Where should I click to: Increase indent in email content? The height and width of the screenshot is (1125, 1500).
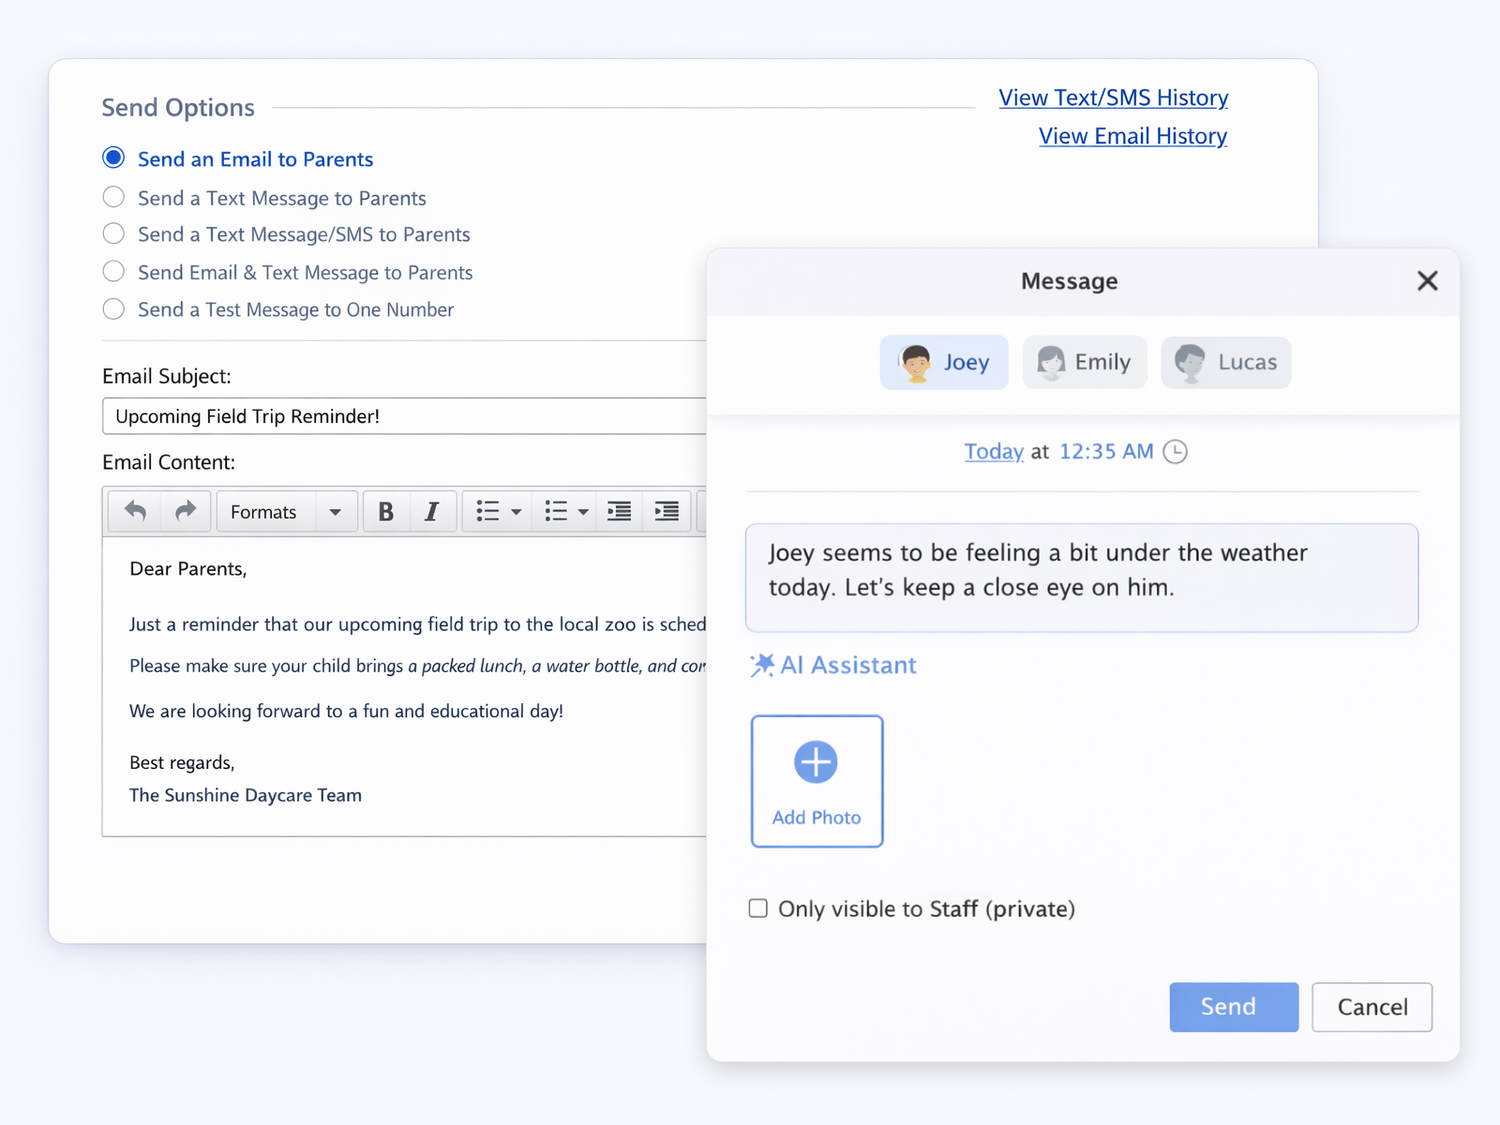click(667, 511)
